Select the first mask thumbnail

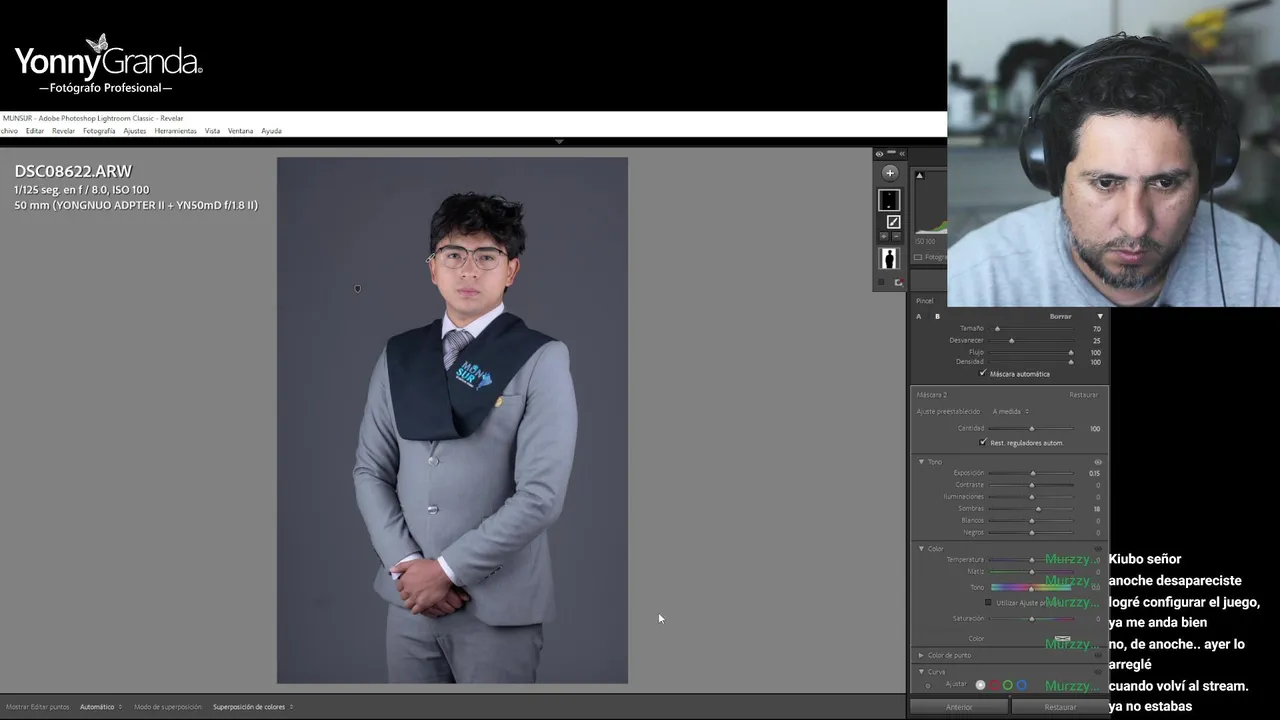pyautogui.click(x=889, y=200)
